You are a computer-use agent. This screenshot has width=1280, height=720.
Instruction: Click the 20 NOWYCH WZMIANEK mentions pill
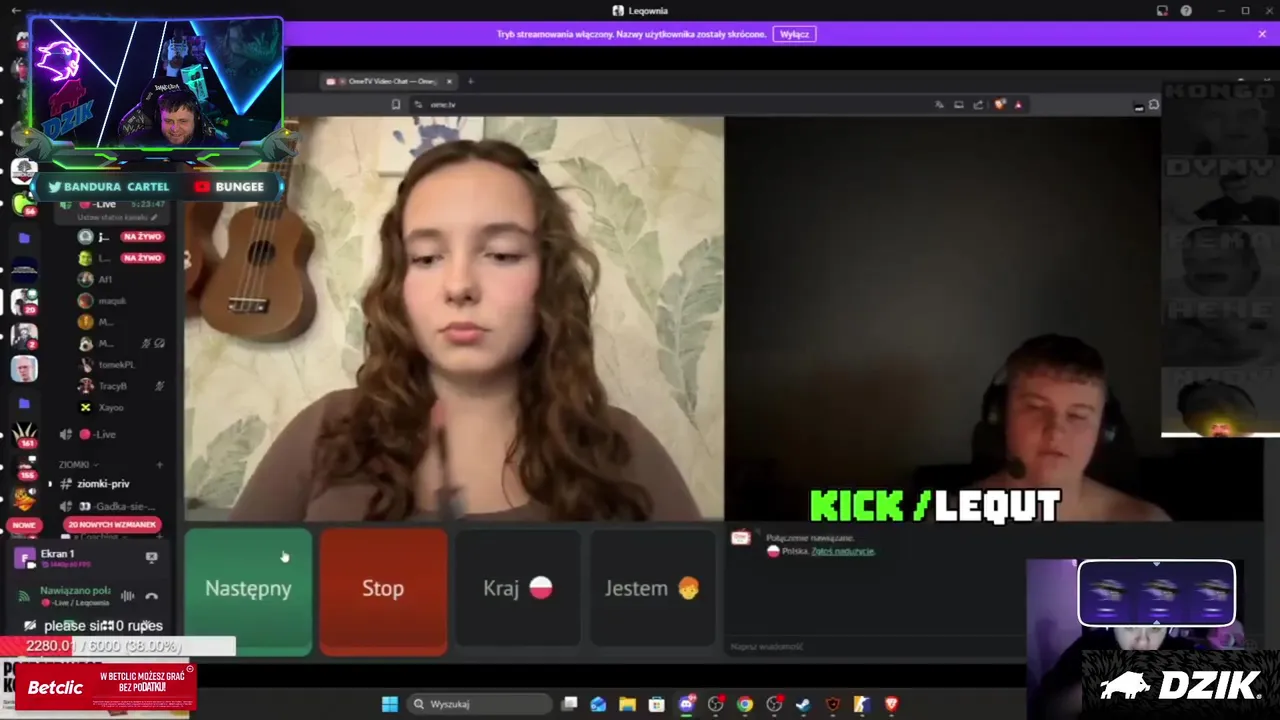tap(112, 524)
